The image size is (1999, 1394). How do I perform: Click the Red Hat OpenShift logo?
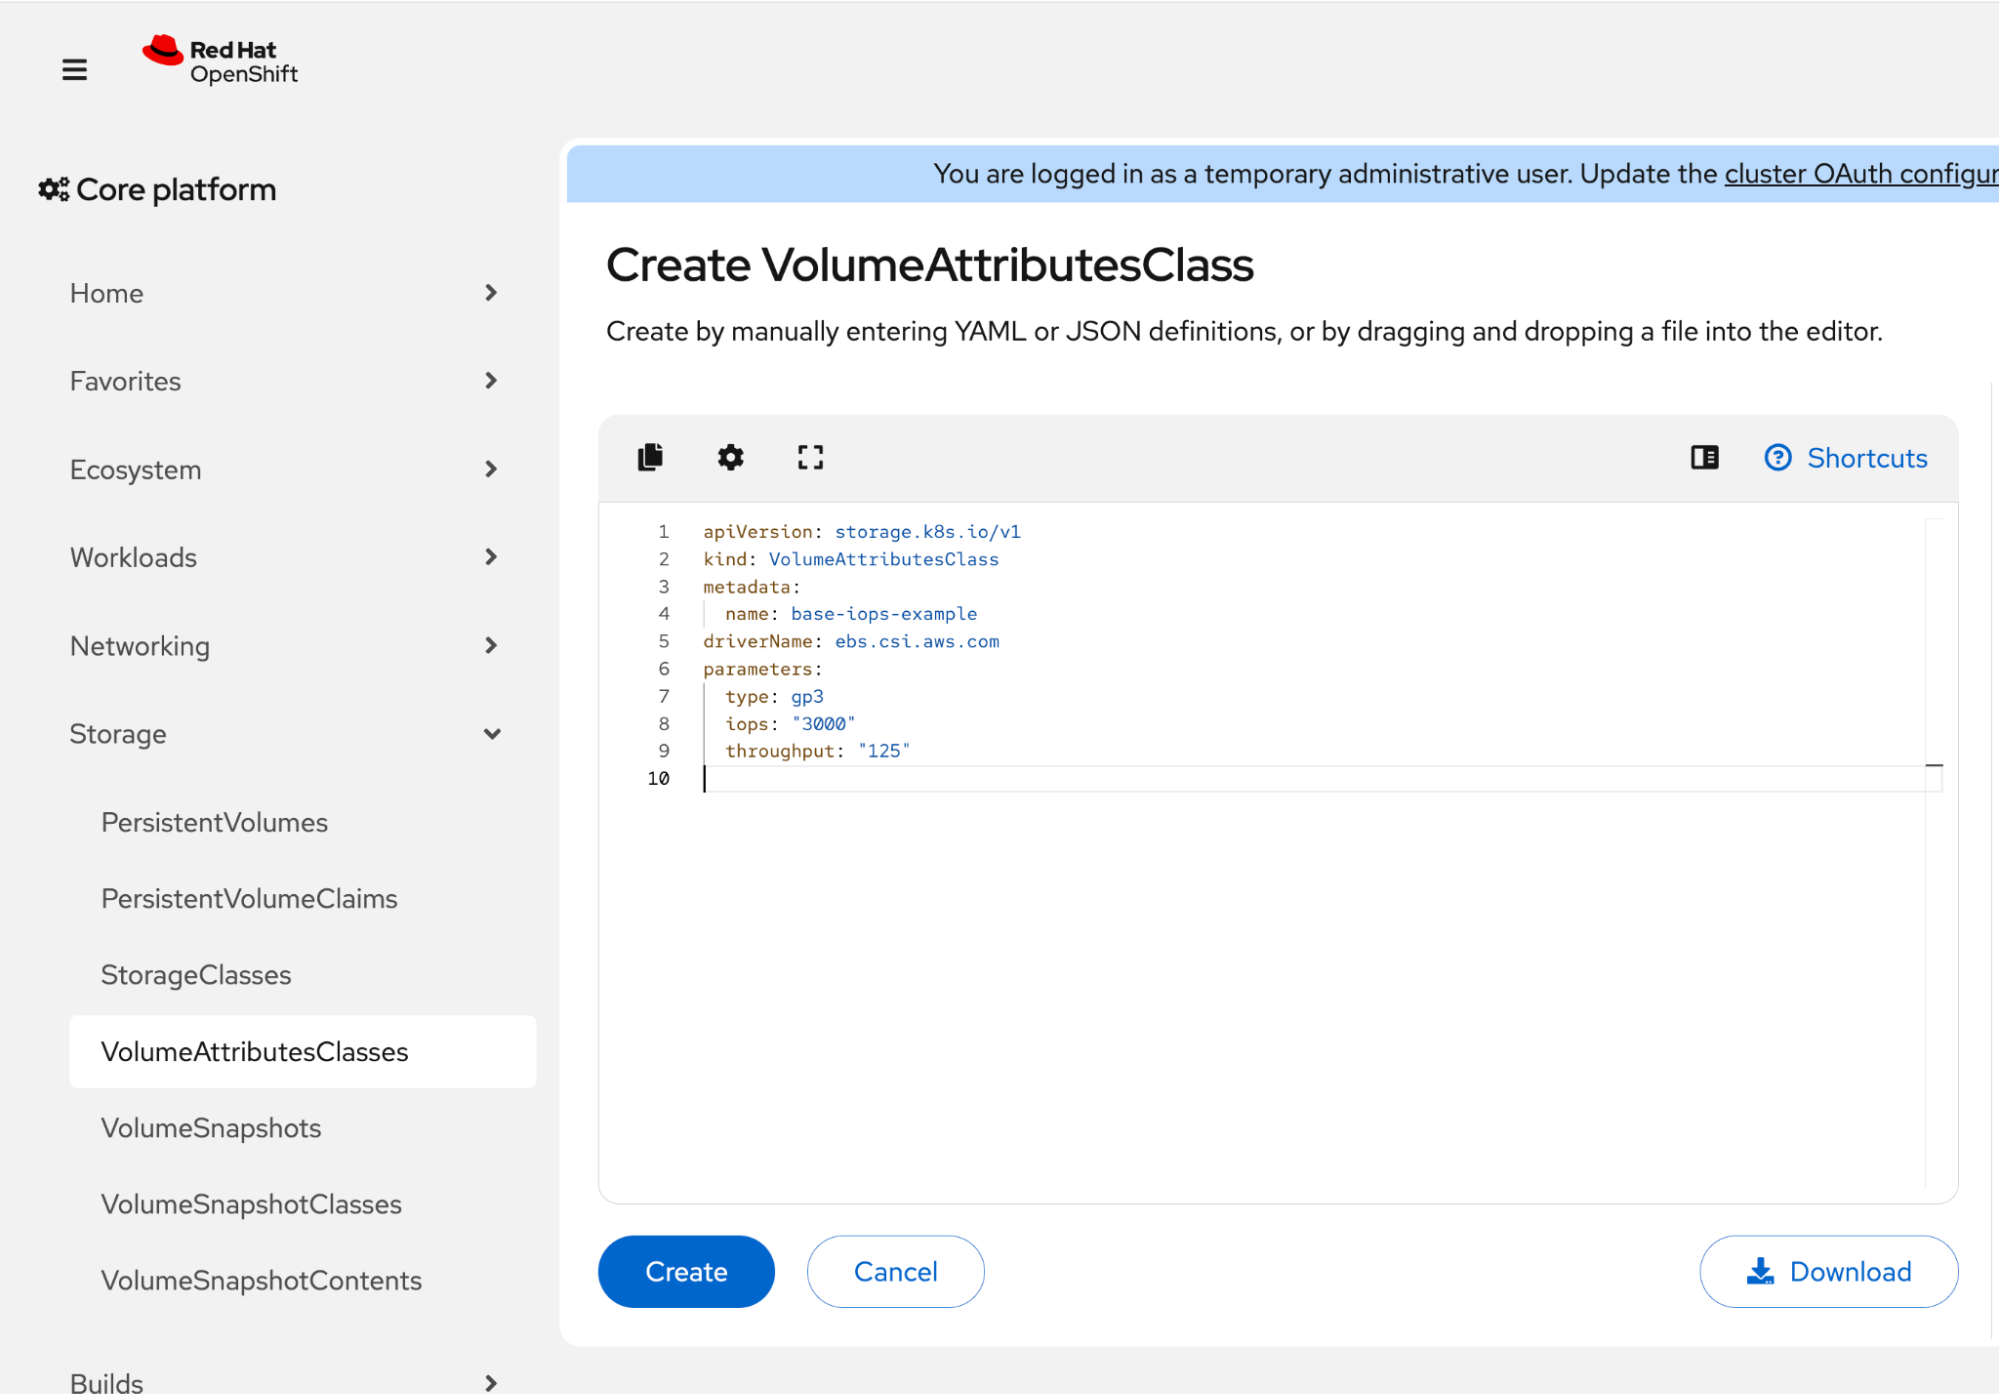click(x=220, y=61)
